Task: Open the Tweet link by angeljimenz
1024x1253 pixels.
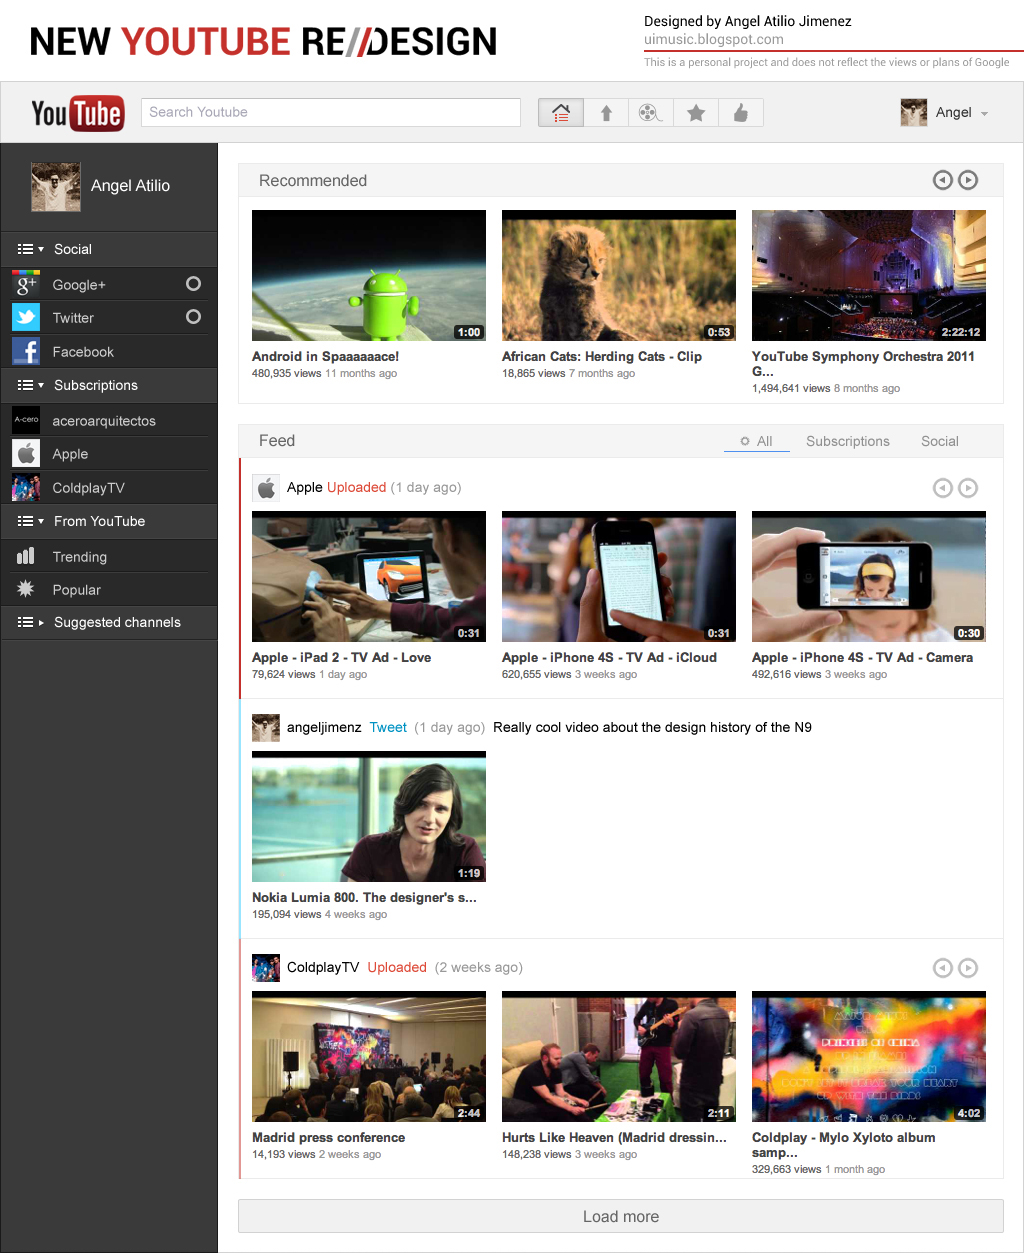Action: click(388, 727)
